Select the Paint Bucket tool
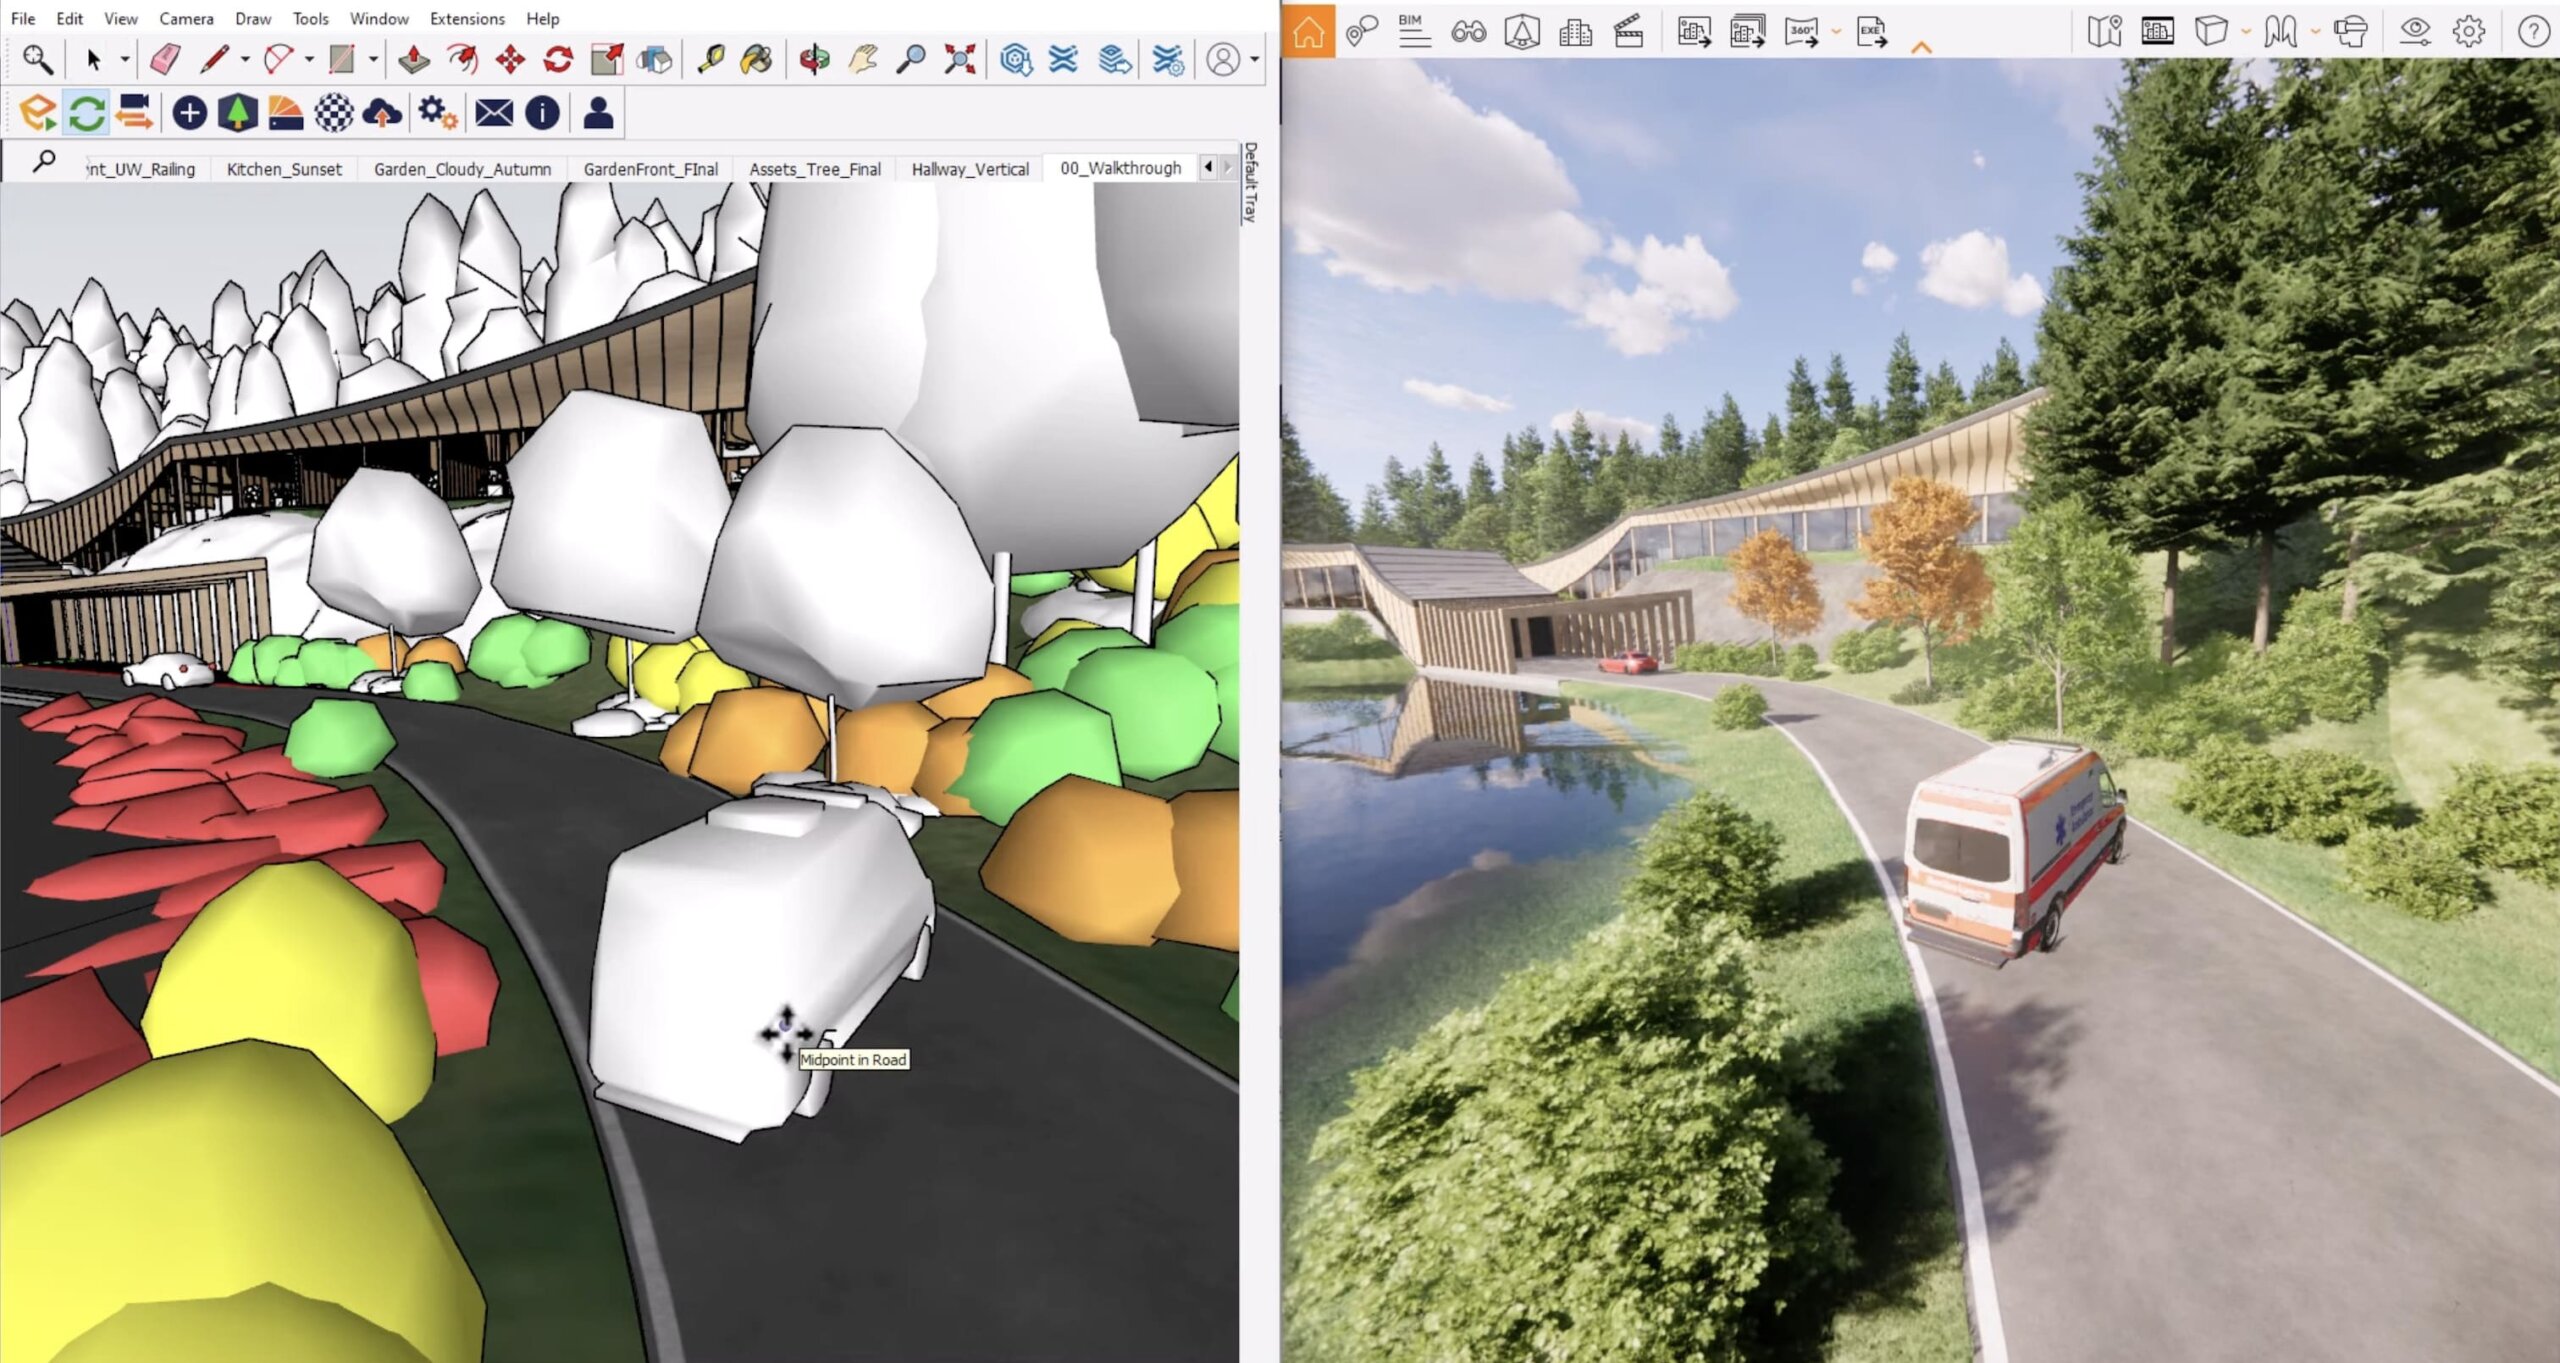Viewport: 2560px width, 1363px height. (757, 60)
